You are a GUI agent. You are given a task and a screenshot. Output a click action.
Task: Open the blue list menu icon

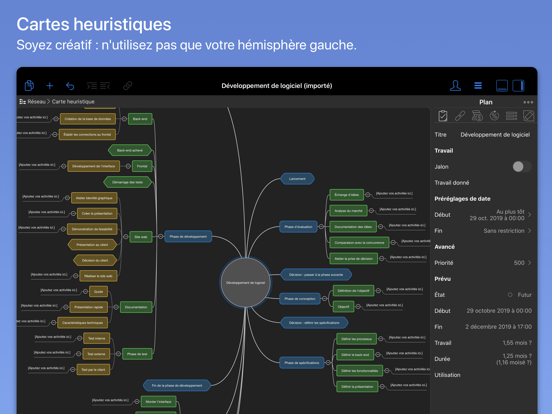click(x=478, y=86)
